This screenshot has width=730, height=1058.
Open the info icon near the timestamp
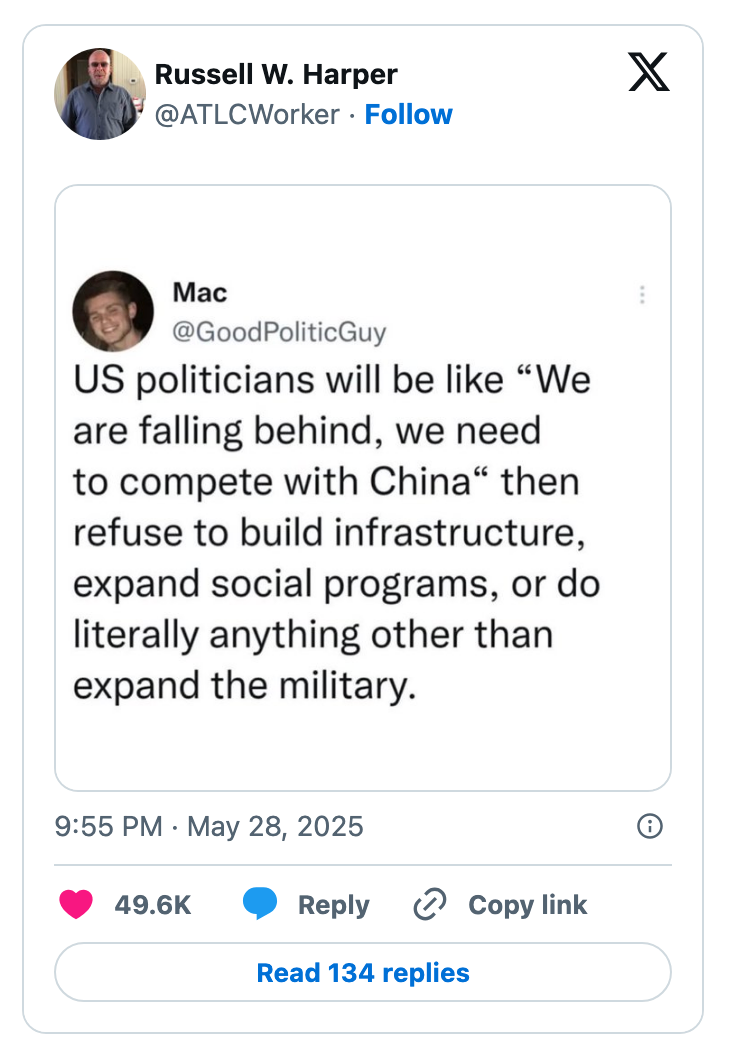pyautogui.click(x=649, y=827)
